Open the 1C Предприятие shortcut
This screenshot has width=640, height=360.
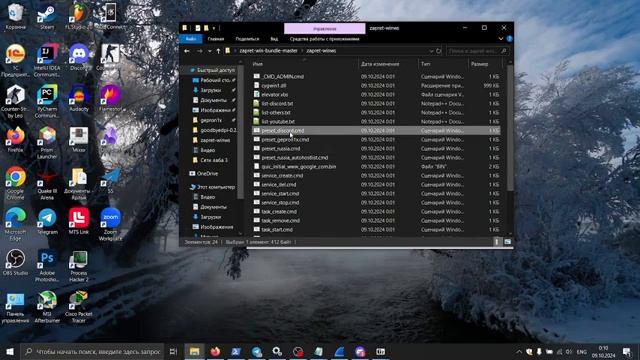pyautogui.click(x=16, y=60)
